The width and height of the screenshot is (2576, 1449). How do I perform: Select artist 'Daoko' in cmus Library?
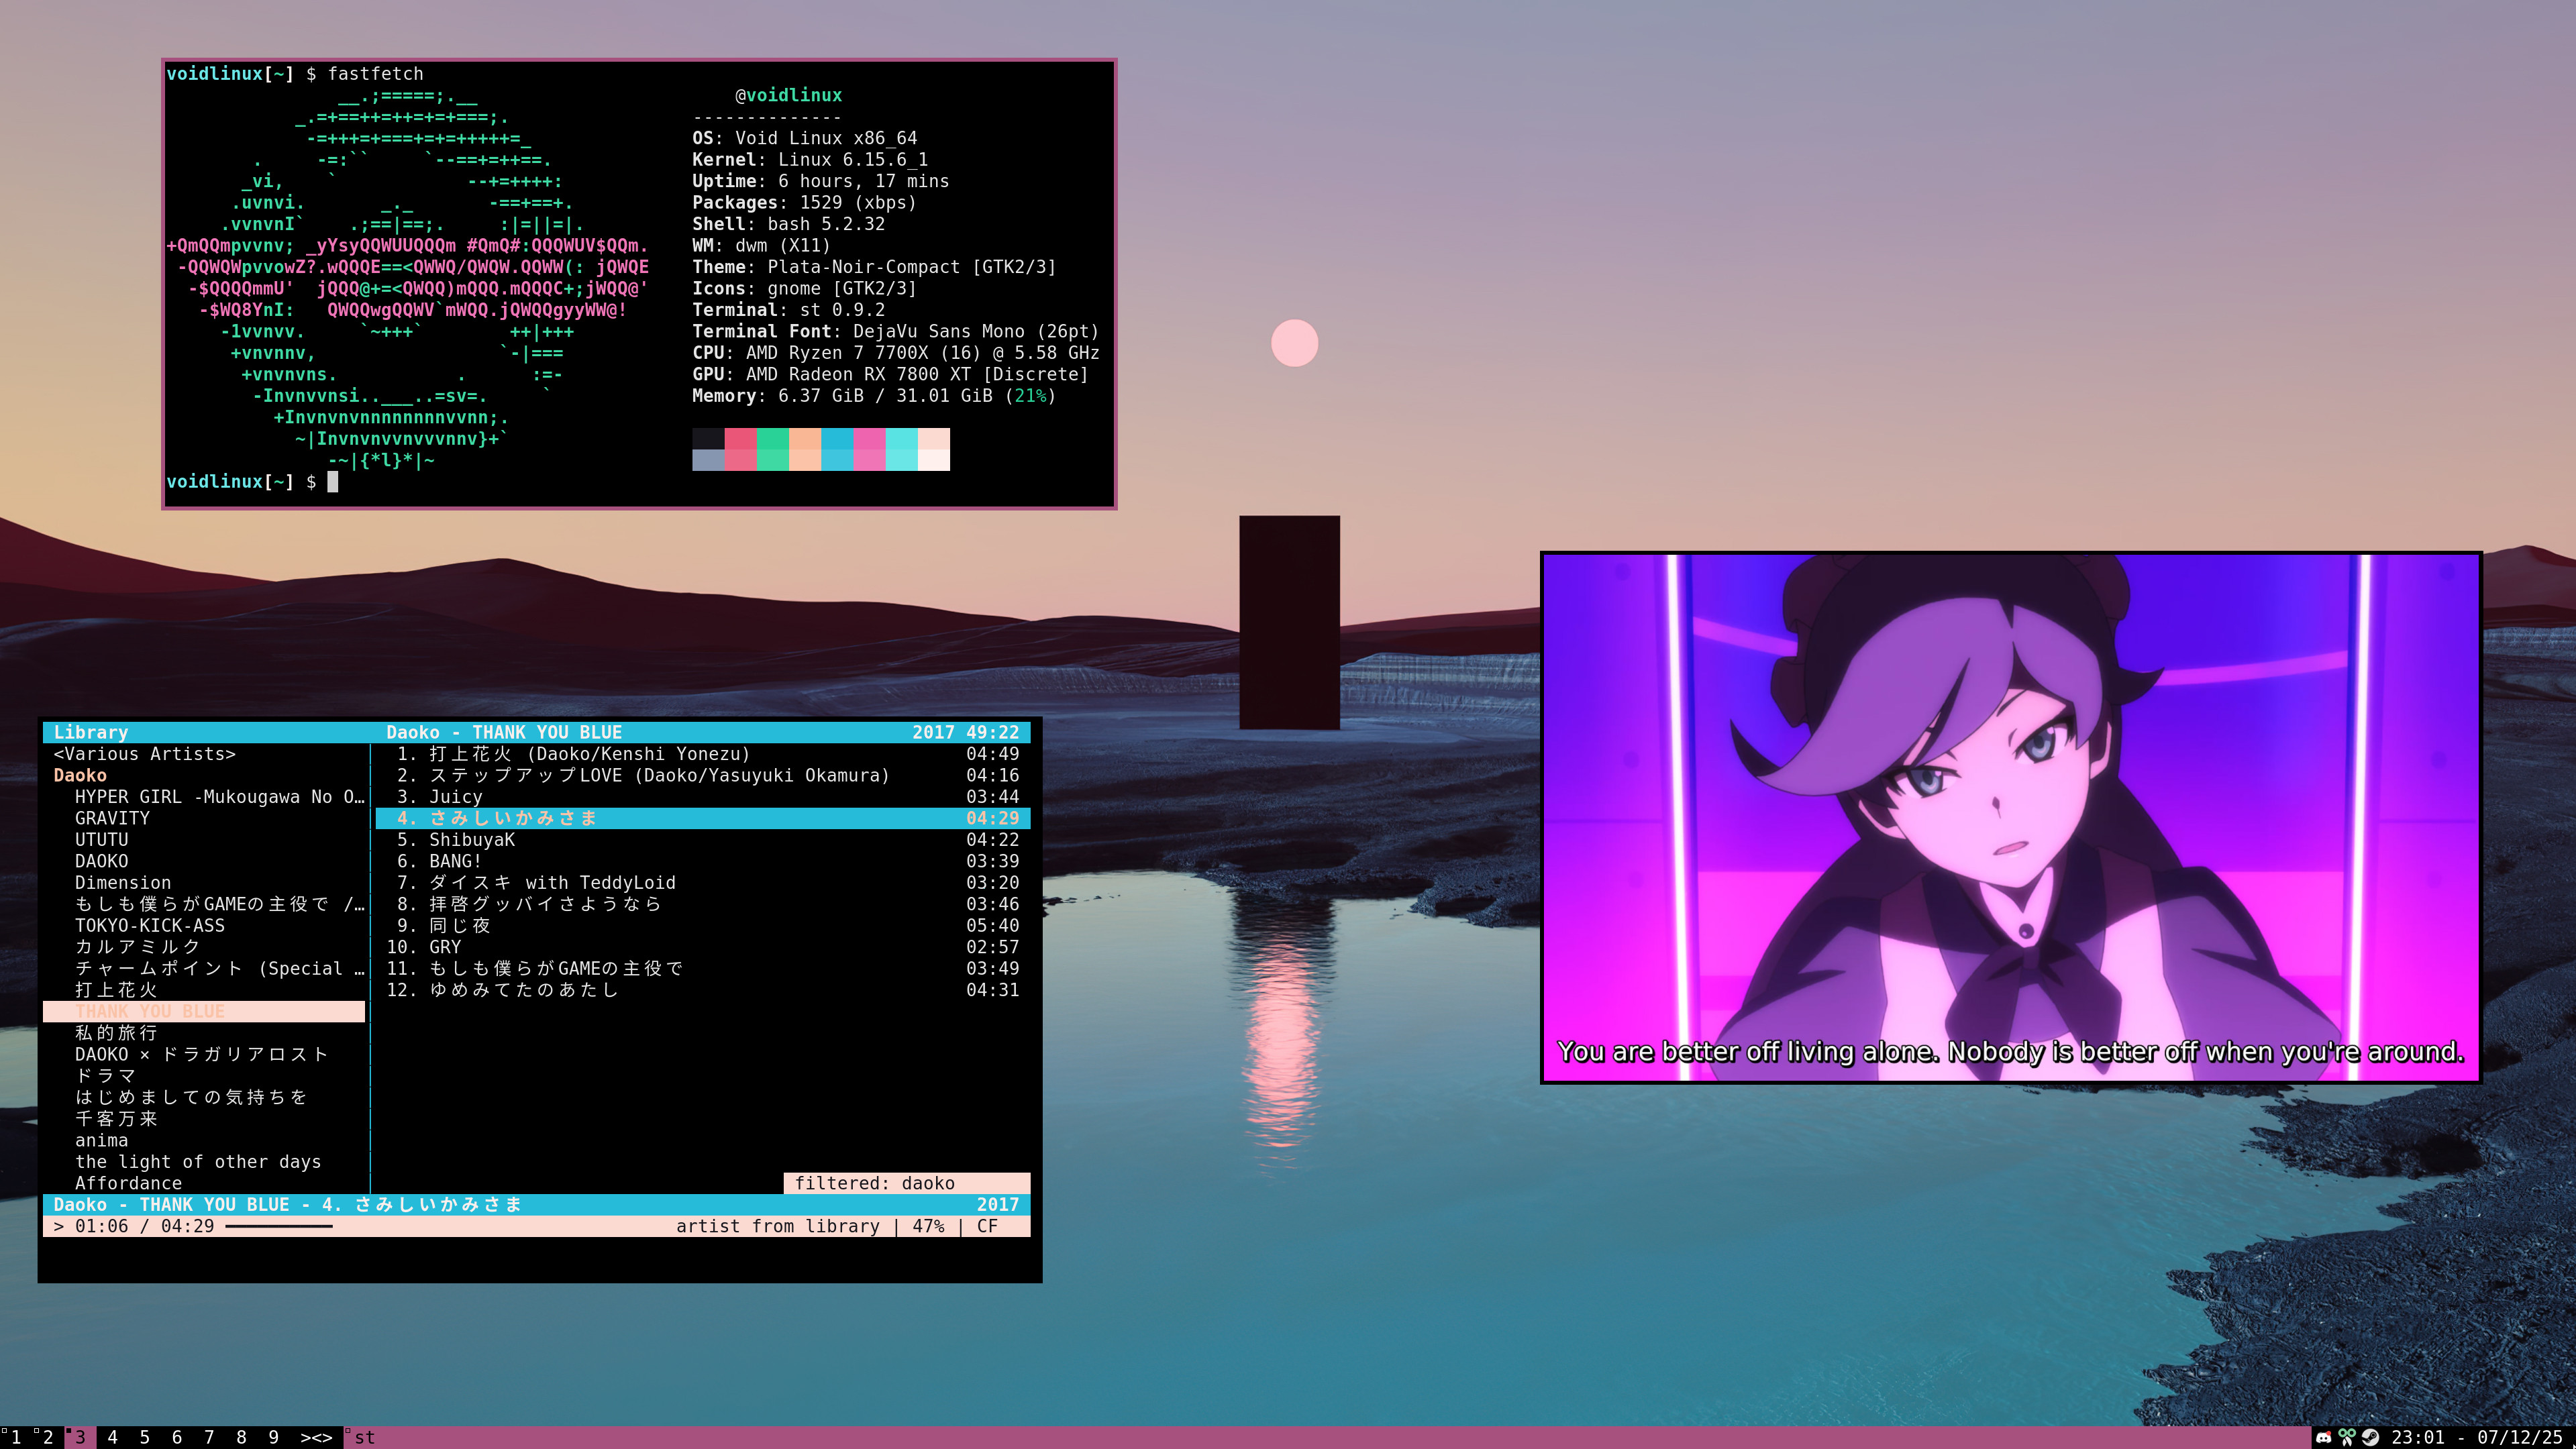[80, 775]
